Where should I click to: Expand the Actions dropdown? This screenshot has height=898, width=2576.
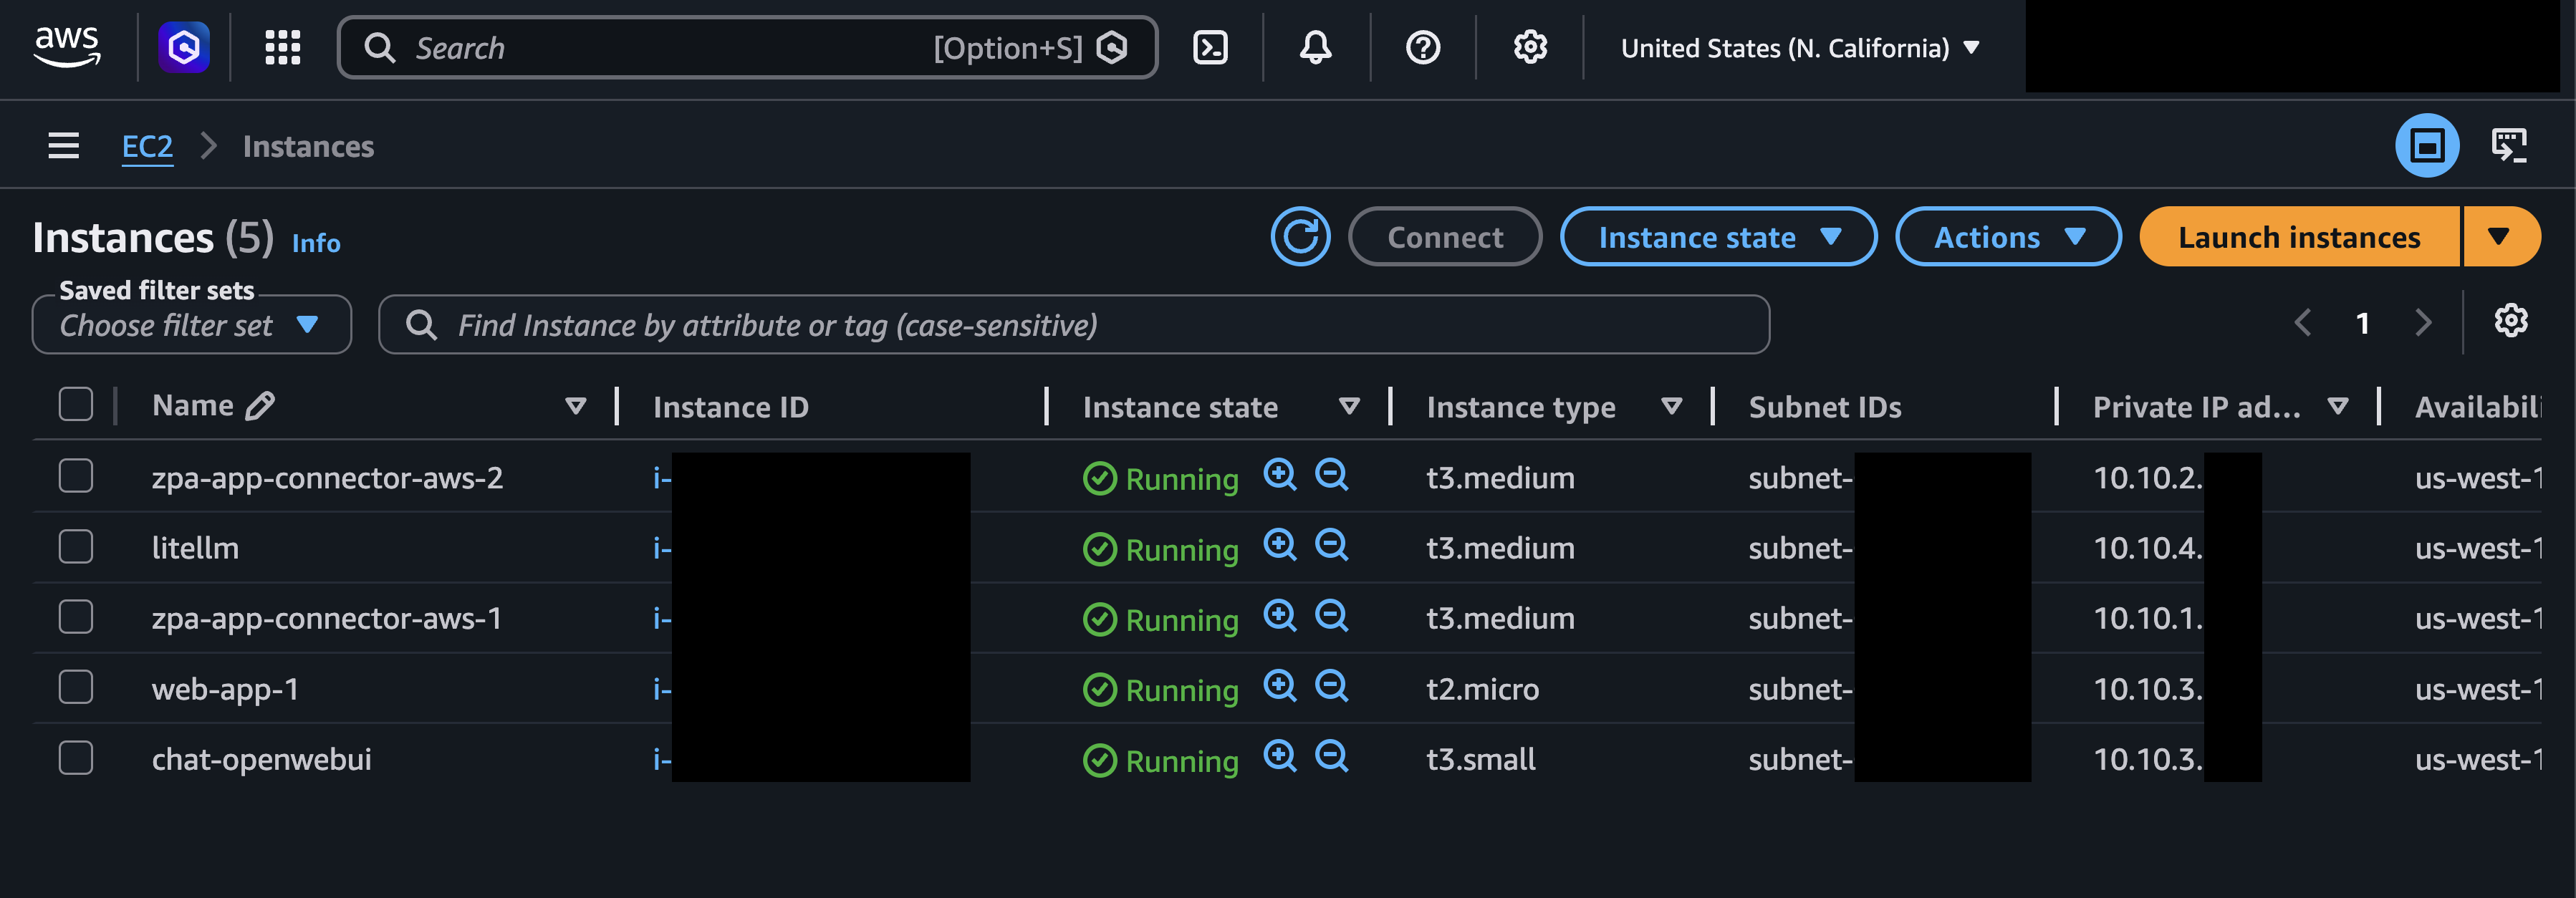2008,237
